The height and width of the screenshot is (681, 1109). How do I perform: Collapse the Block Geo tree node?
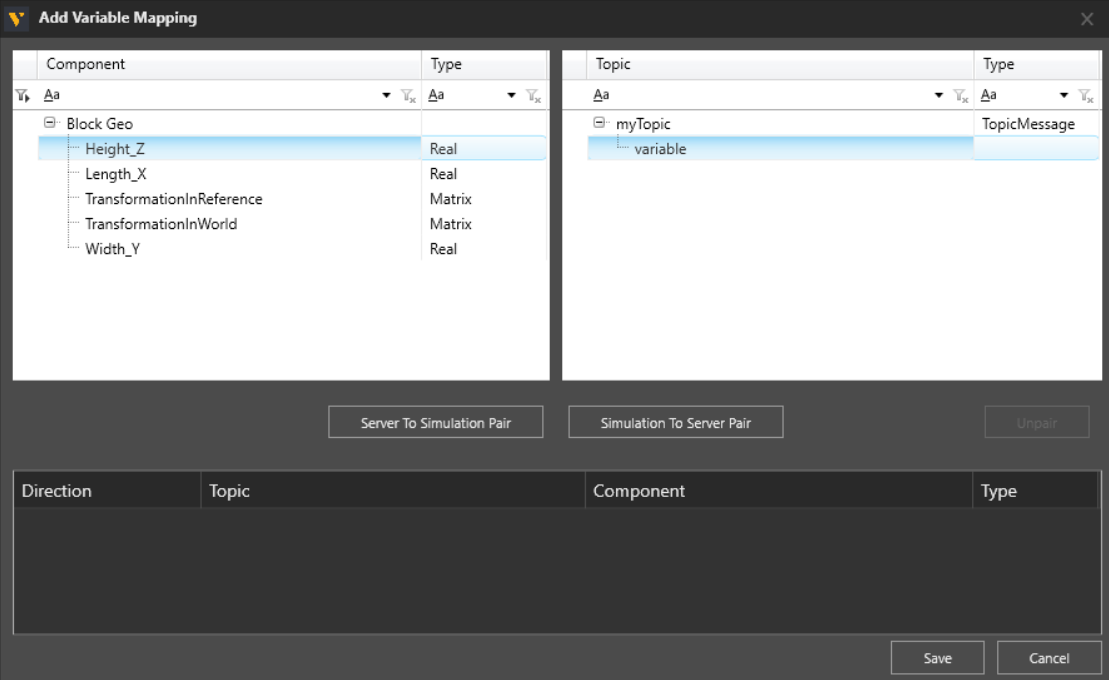click(49, 124)
